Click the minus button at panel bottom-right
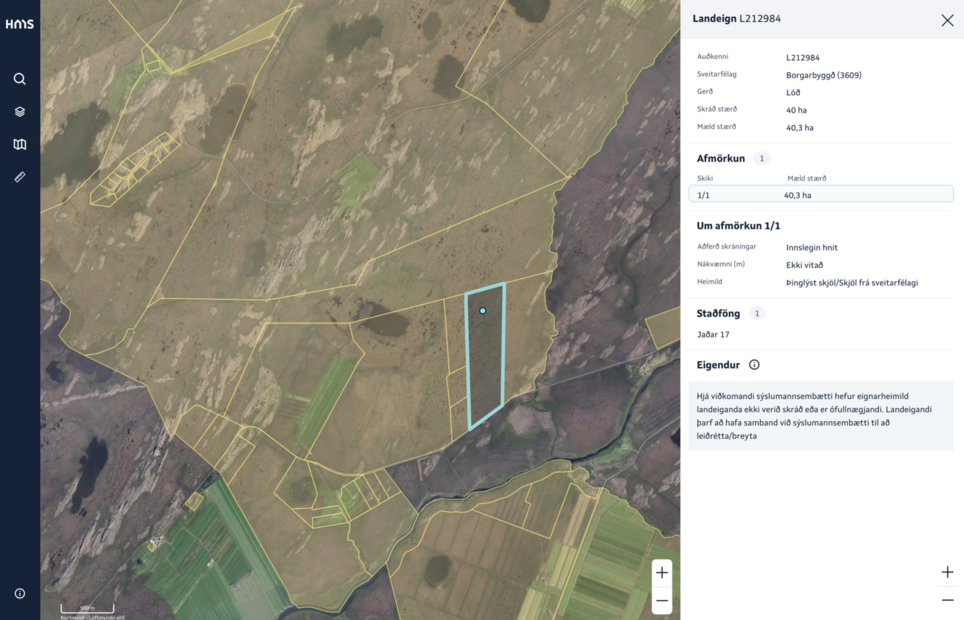Image resolution: width=964 pixels, height=620 pixels. (947, 600)
